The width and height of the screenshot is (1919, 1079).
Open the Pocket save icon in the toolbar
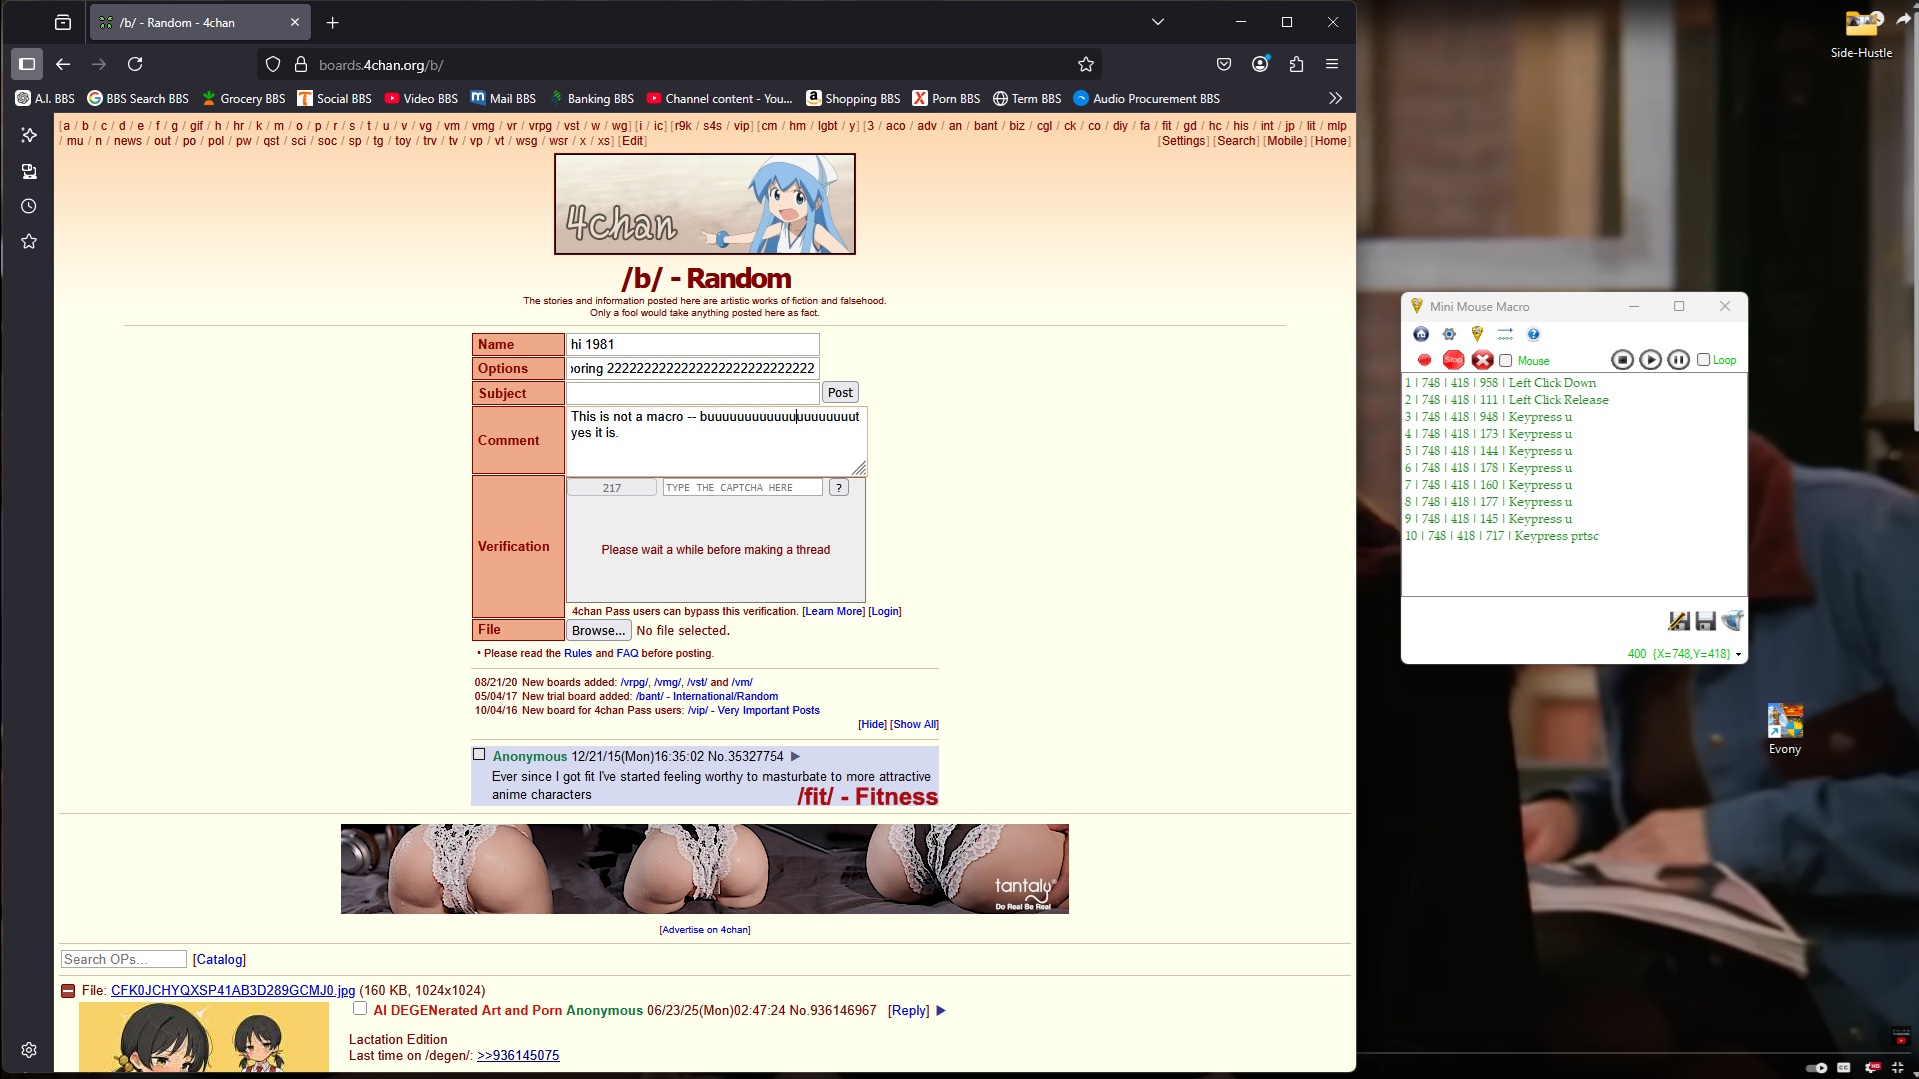click(1224, 64)
